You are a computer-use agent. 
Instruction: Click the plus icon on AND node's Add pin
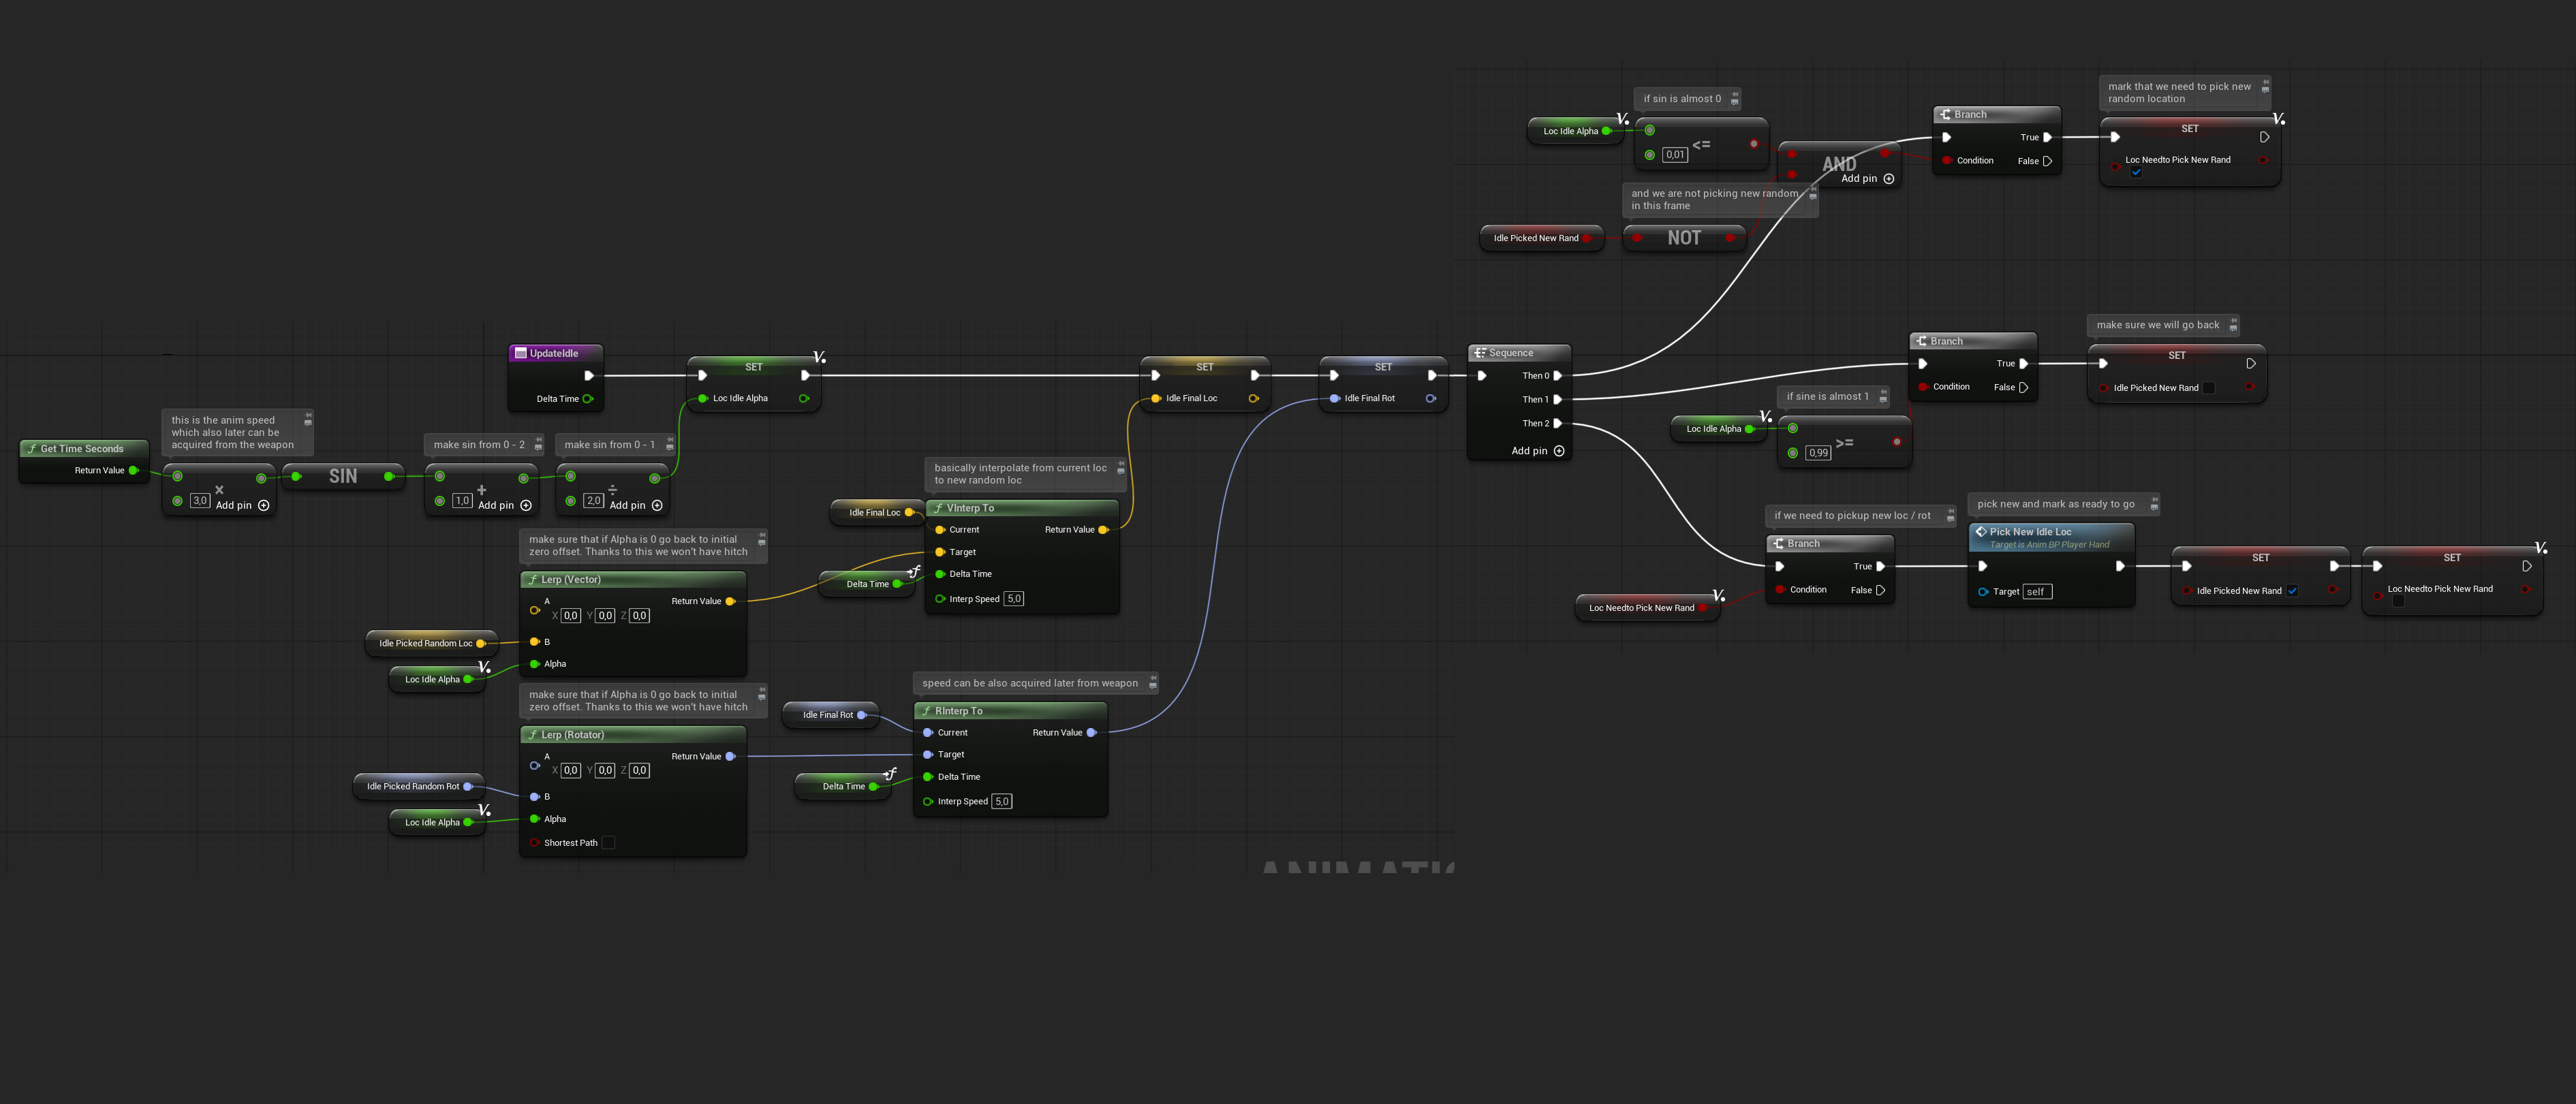pos(1889,179)
